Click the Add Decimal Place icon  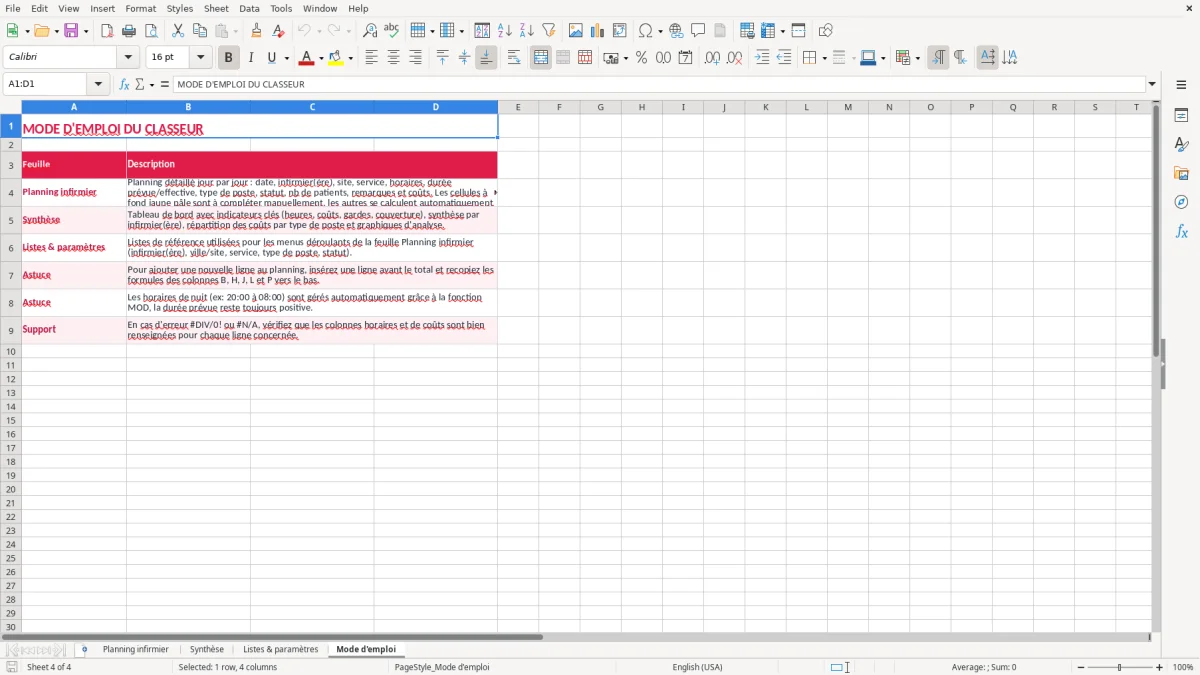[x=712, y=58]
